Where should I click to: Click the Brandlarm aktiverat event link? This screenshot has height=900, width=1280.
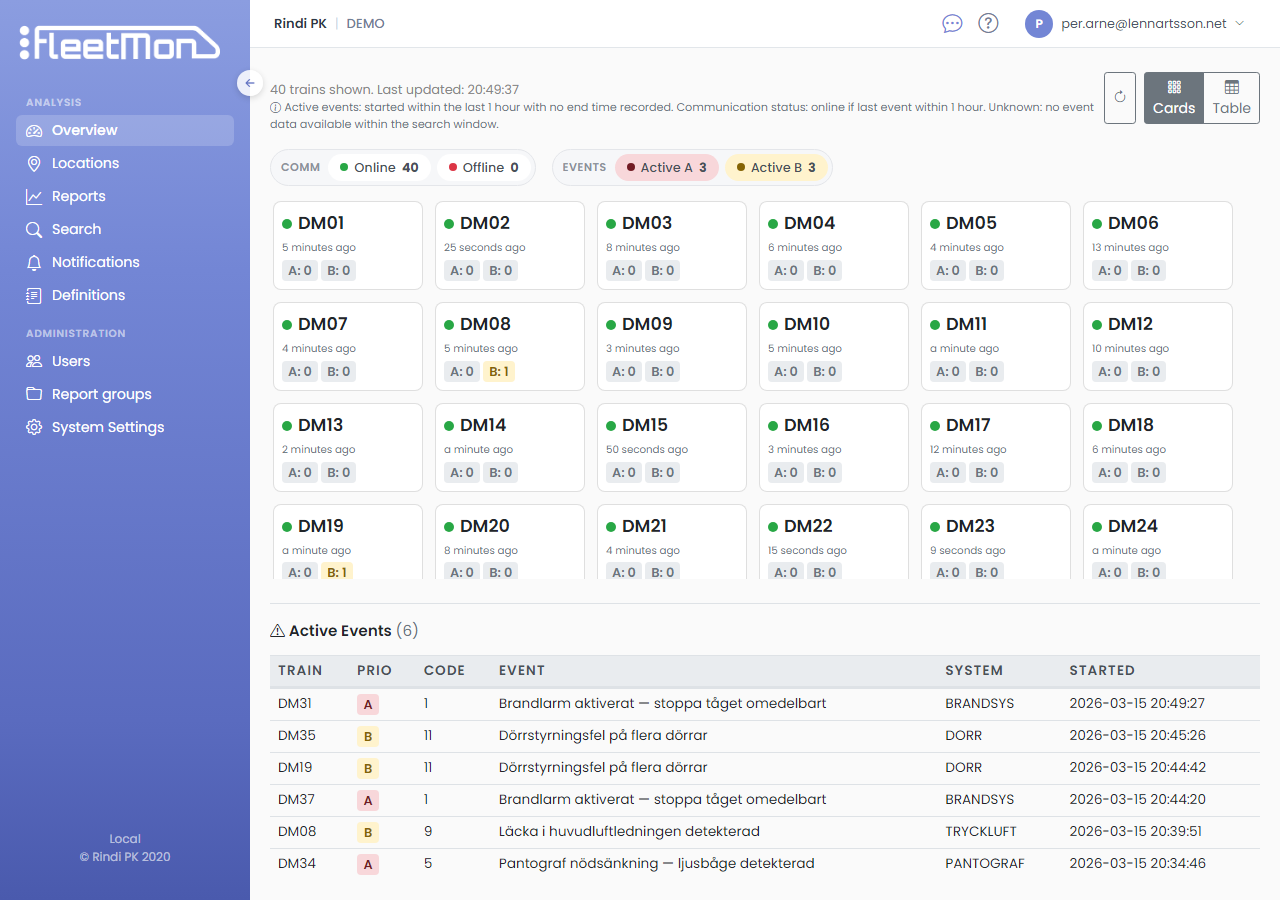click(663, 703)
